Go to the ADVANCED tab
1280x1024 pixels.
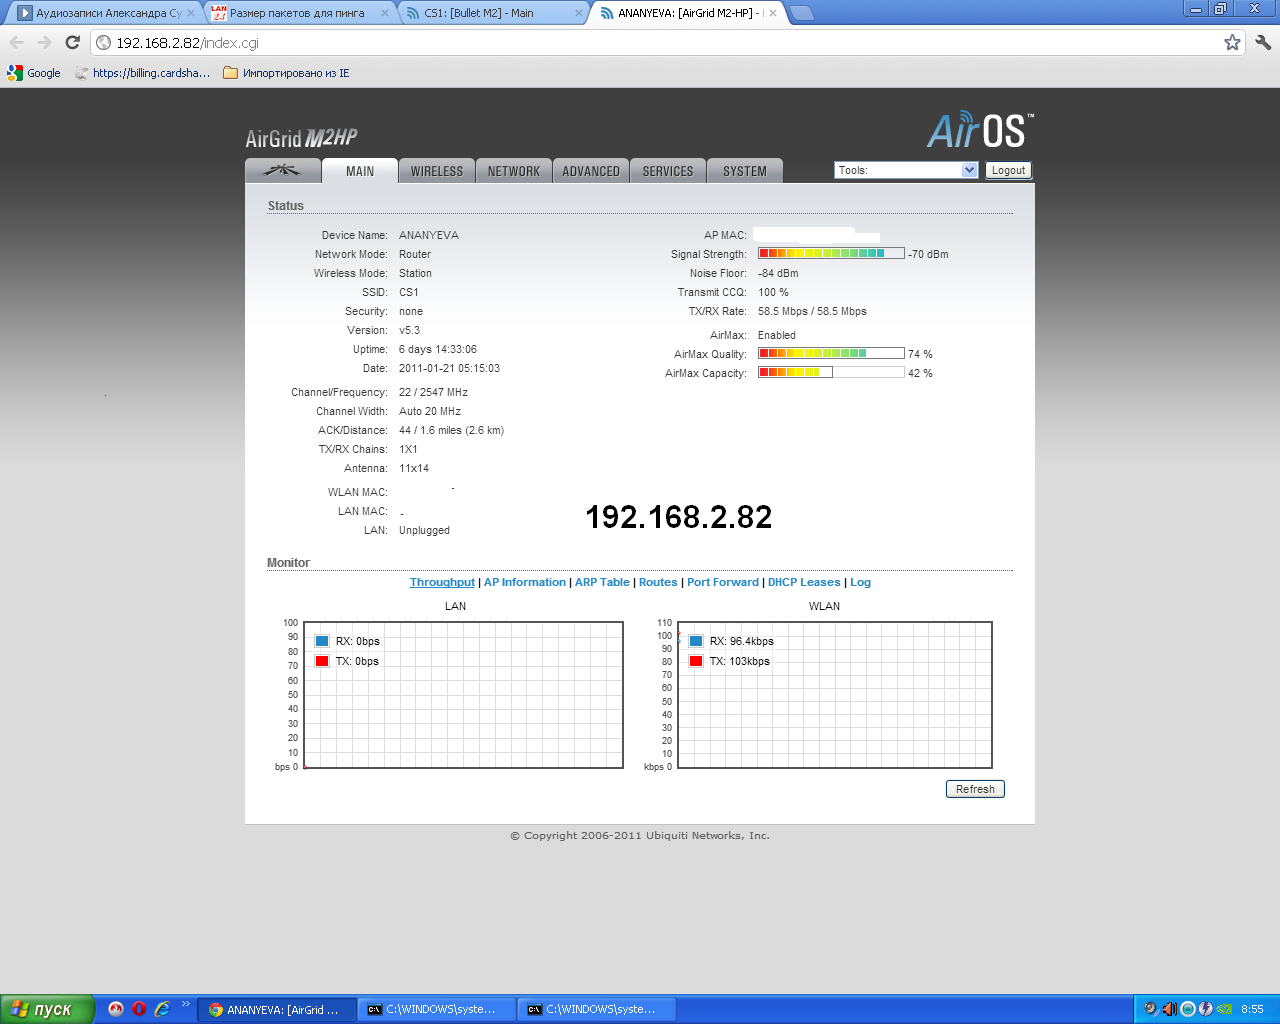591,171
